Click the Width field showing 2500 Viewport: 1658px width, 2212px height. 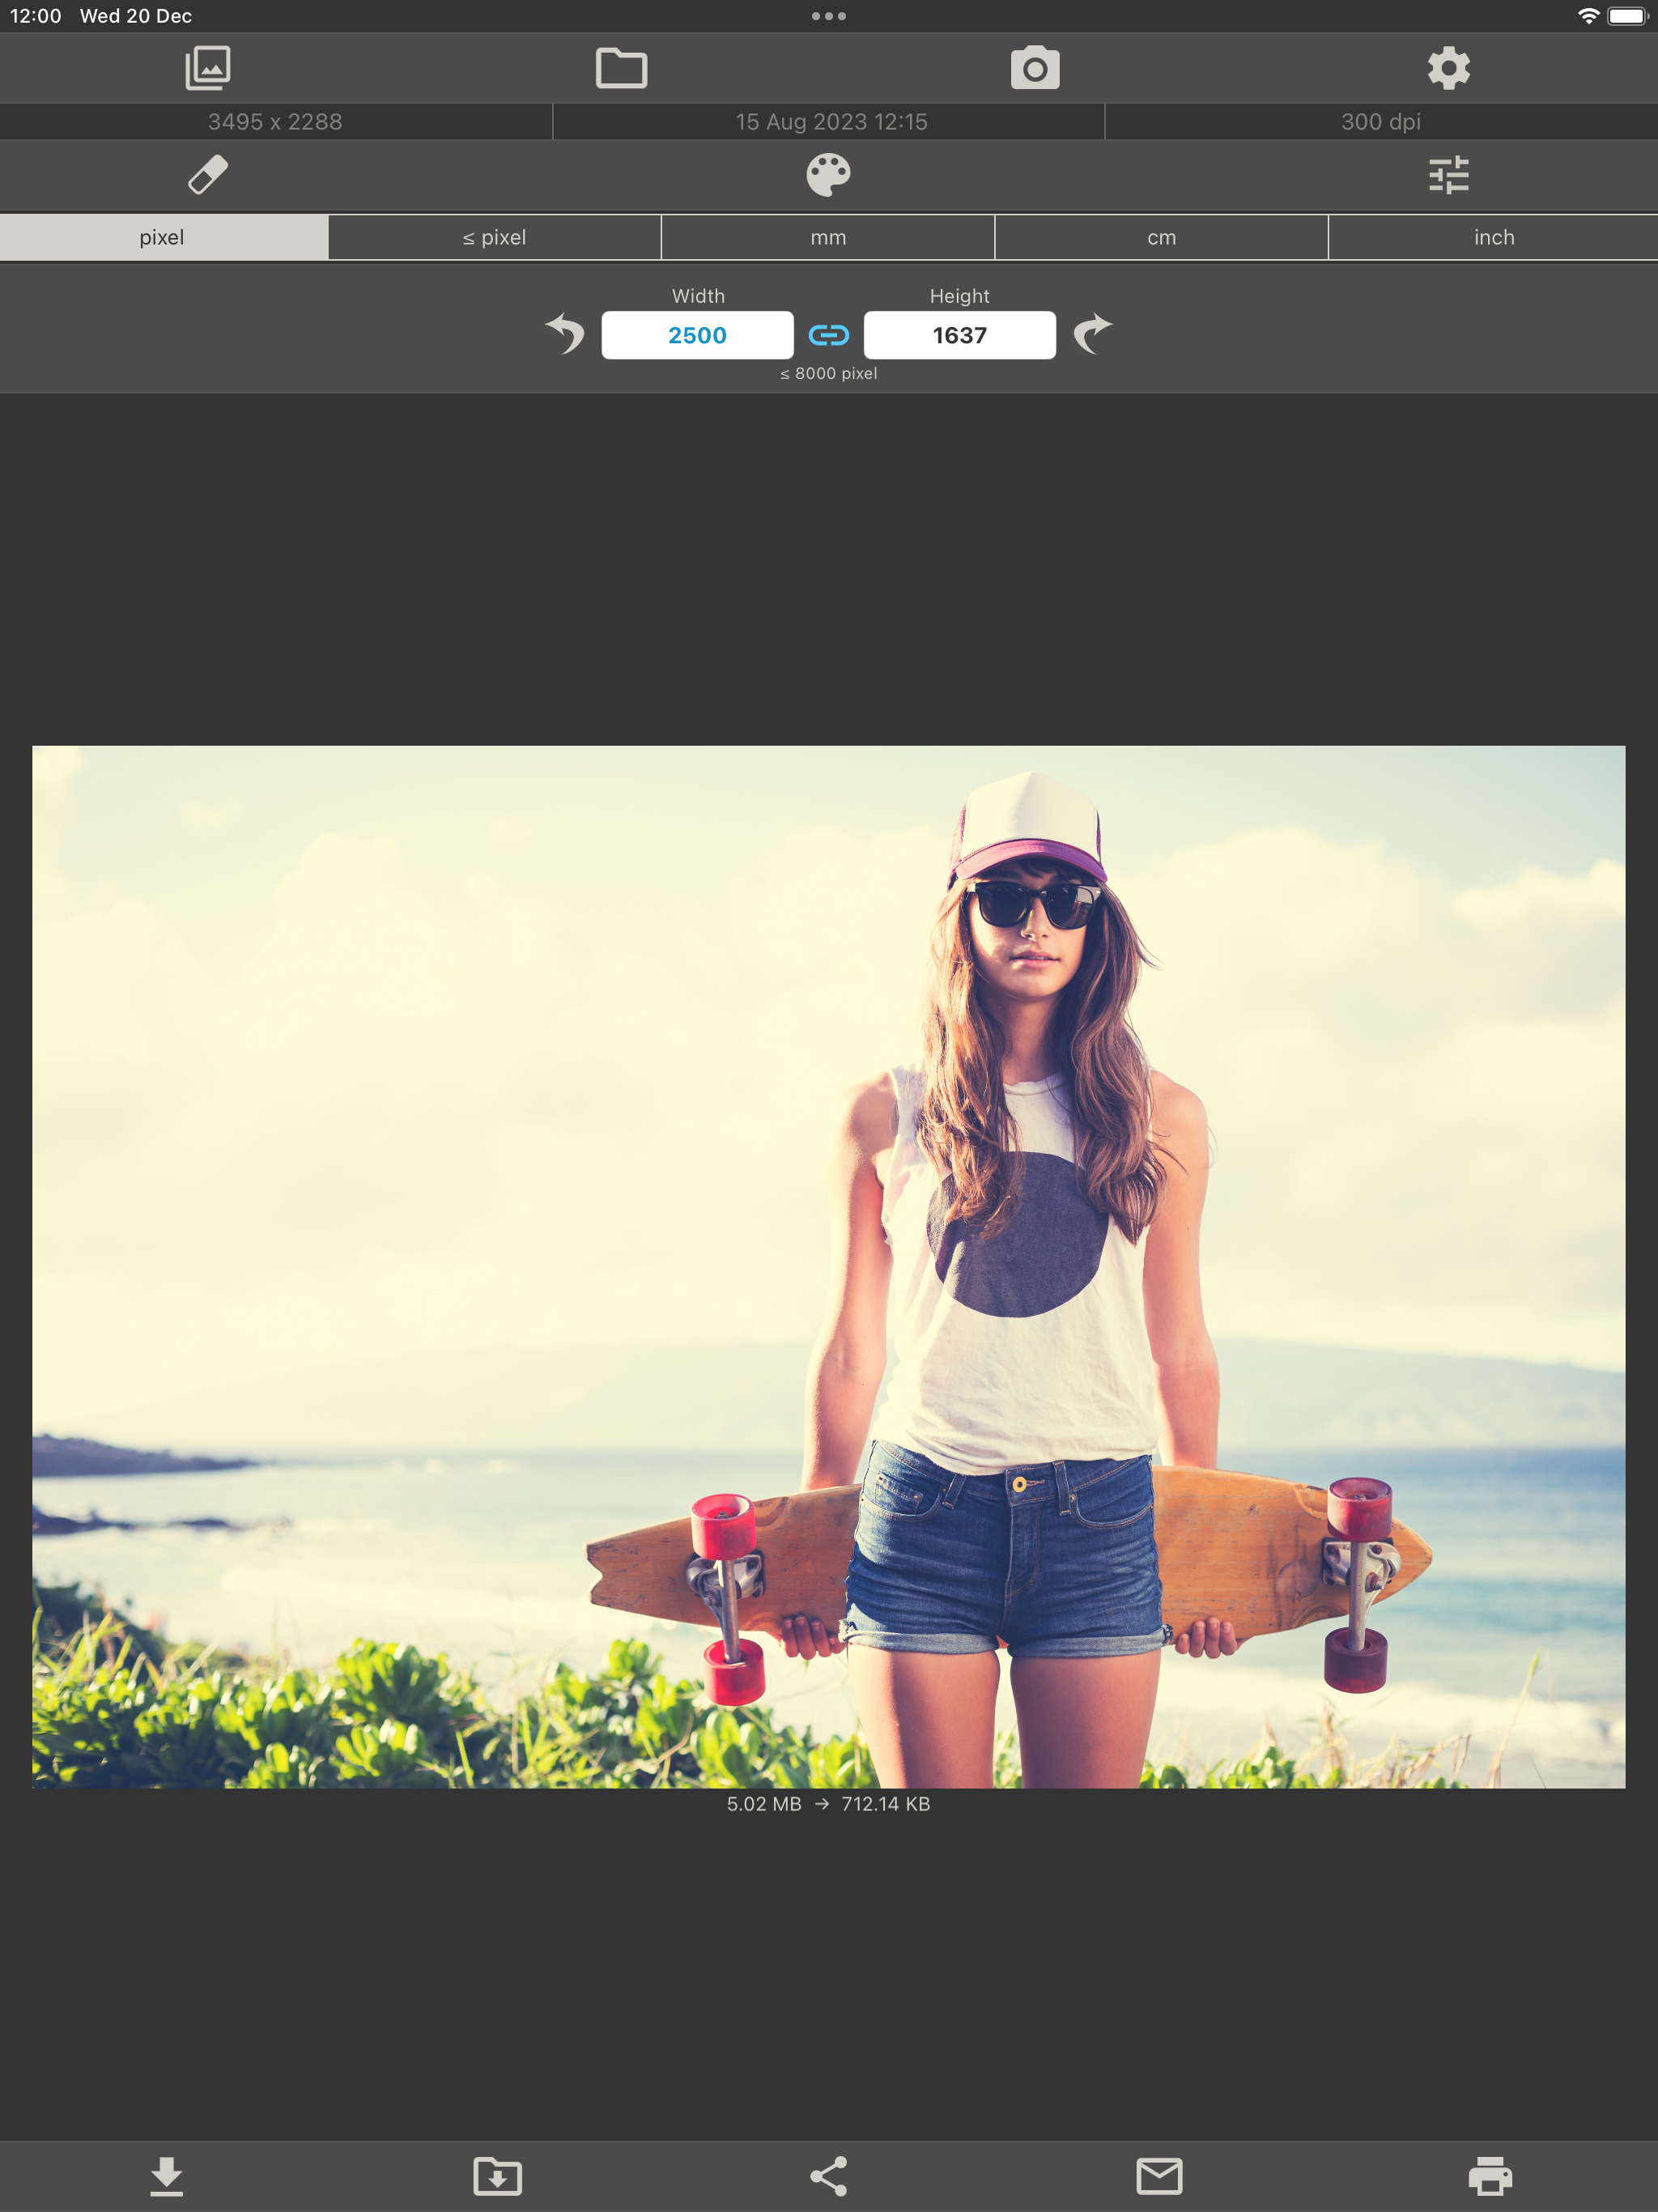point(697,335)
